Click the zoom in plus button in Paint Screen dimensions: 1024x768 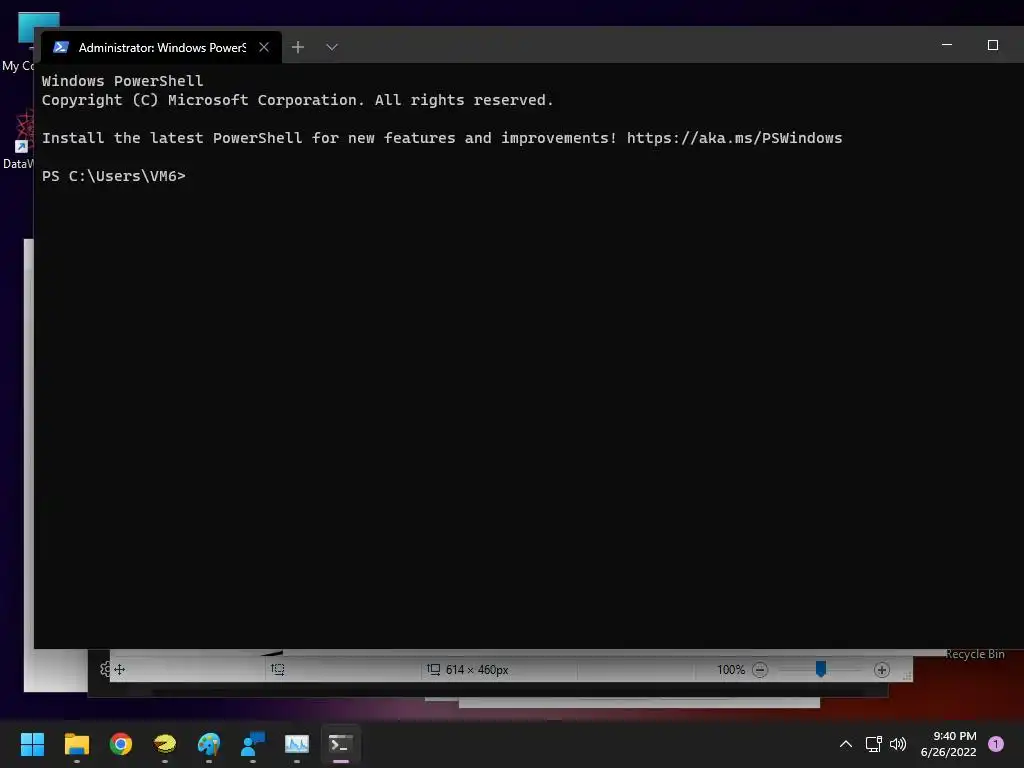(x=882, y=669)
